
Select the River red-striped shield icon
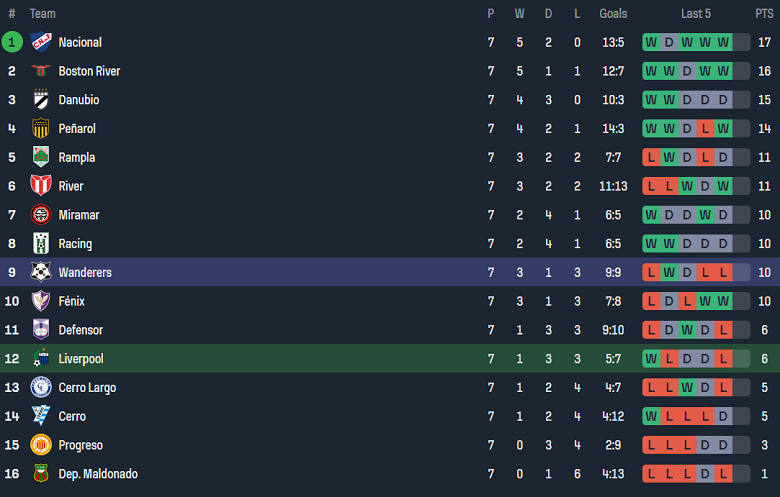[x=41, y=186]
